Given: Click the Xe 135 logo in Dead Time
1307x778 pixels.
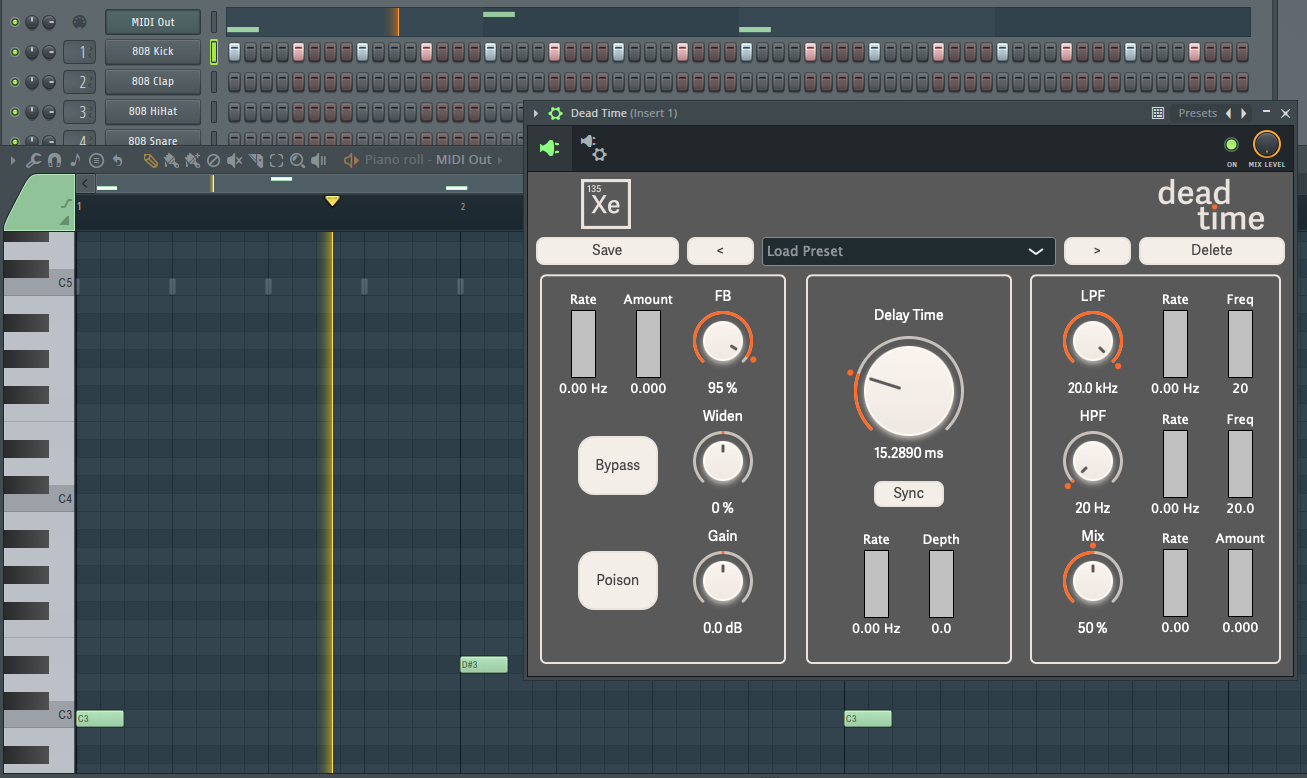Looking at the screenshot, I should [x=606, y=204].
